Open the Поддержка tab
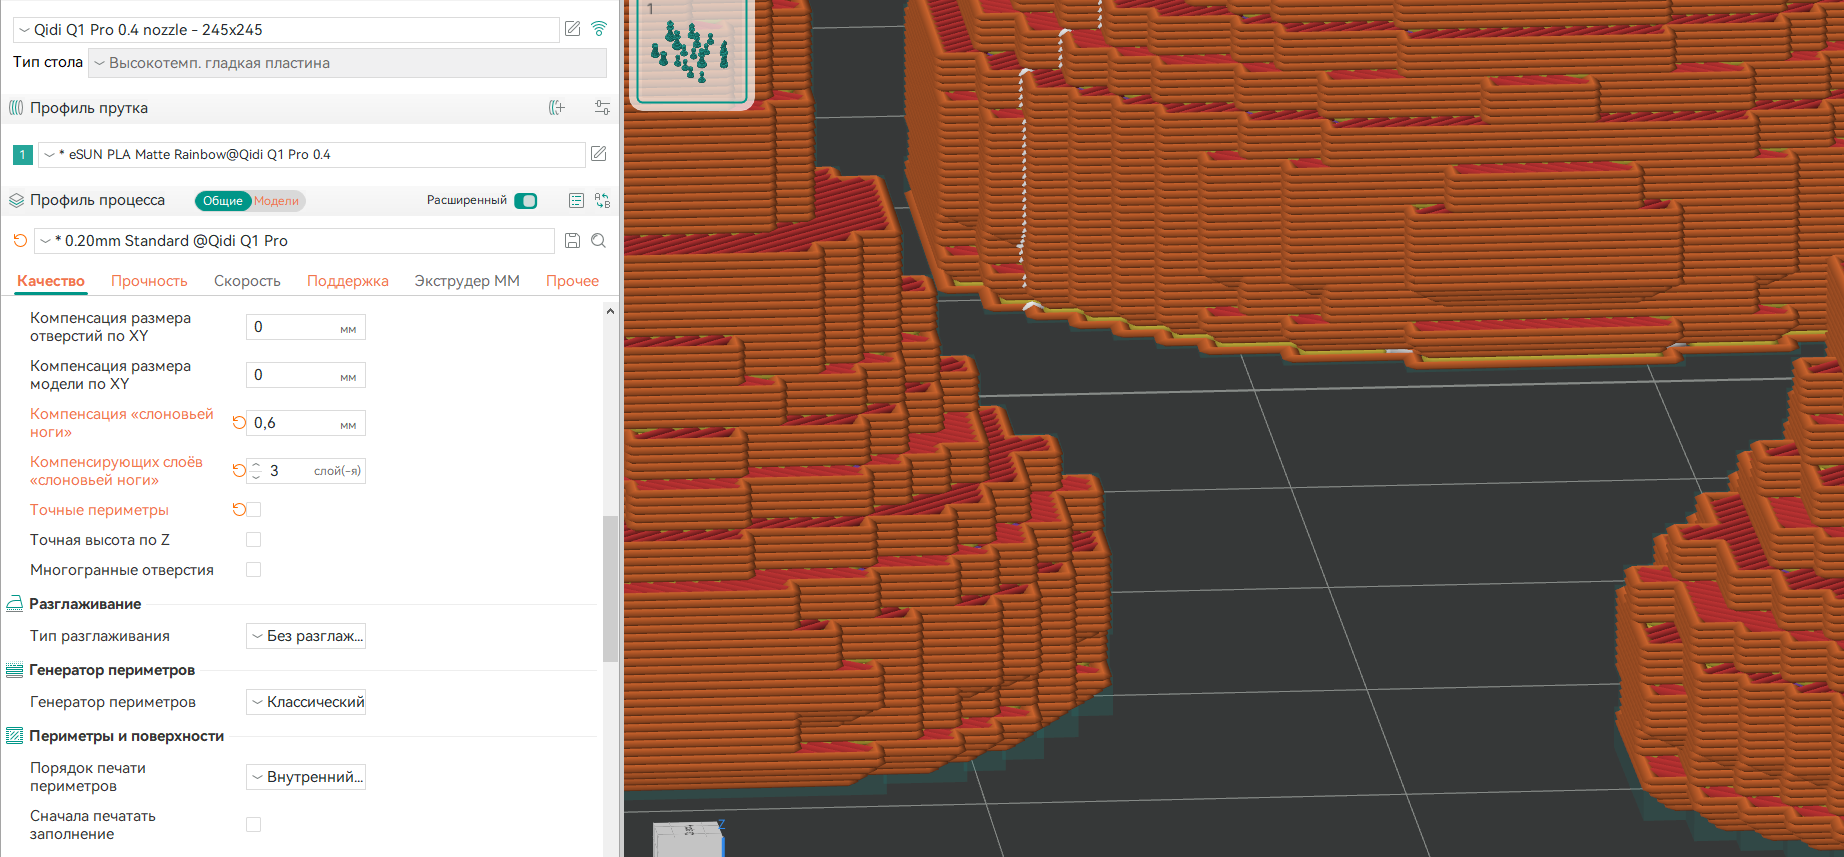This screenshot has height=857, width=1844. (x=347, y=281)
